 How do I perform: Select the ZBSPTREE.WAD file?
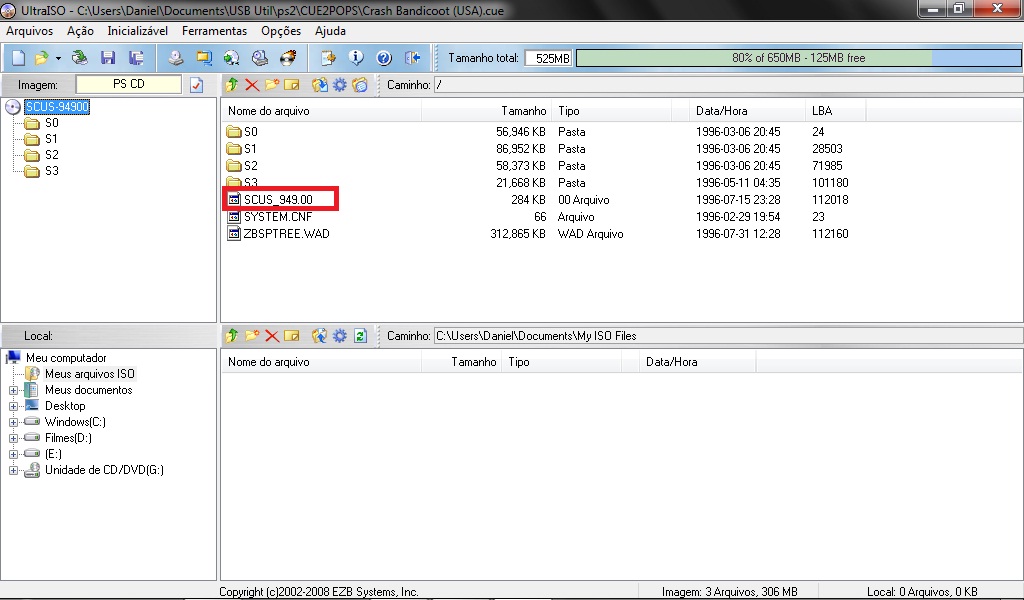point(286,234)
